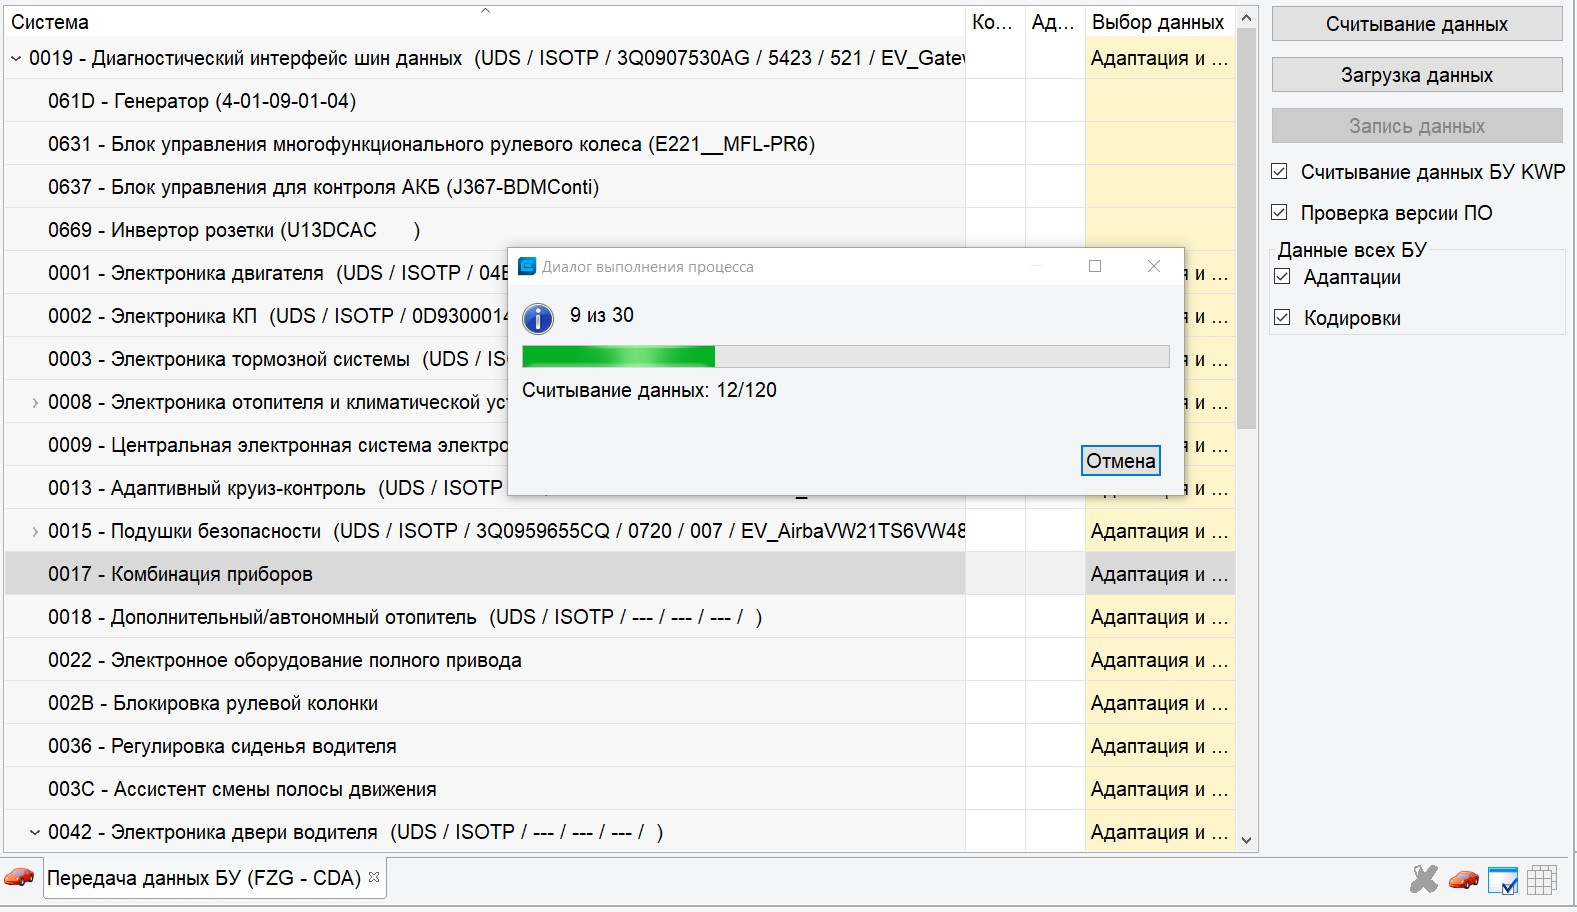1577x912 pixels.
Task: Collapse the 0019 diagnostic interface node
Action: click(x=16, y=59)
